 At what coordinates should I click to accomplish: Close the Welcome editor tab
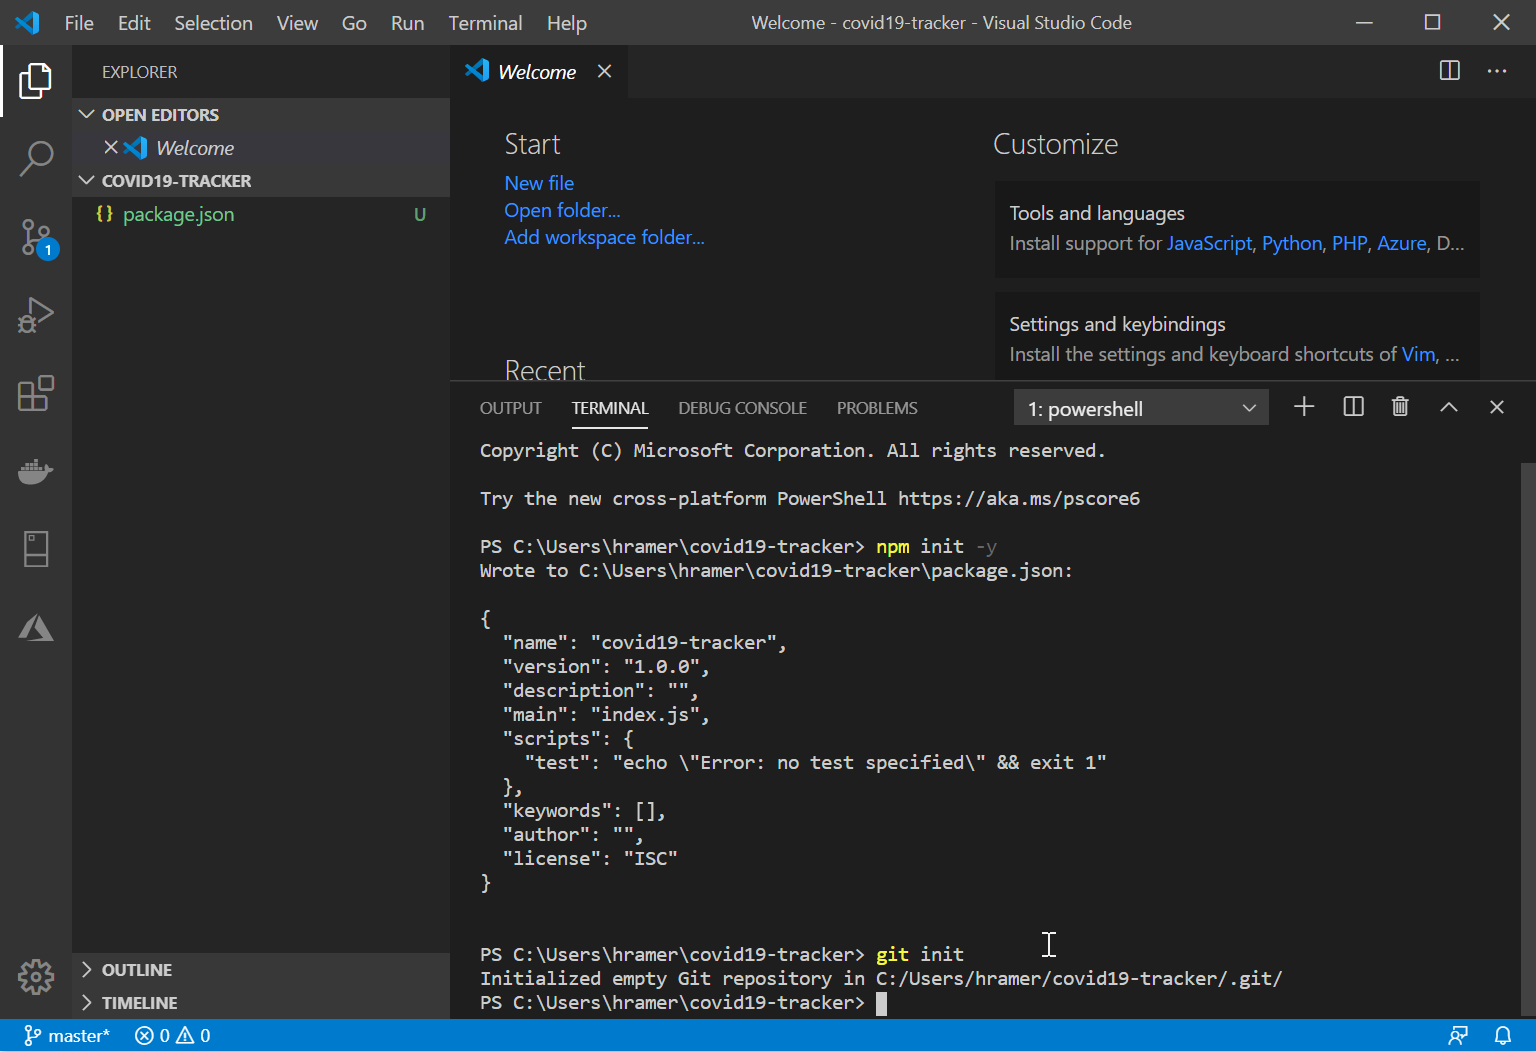click(x=604, y=71)
